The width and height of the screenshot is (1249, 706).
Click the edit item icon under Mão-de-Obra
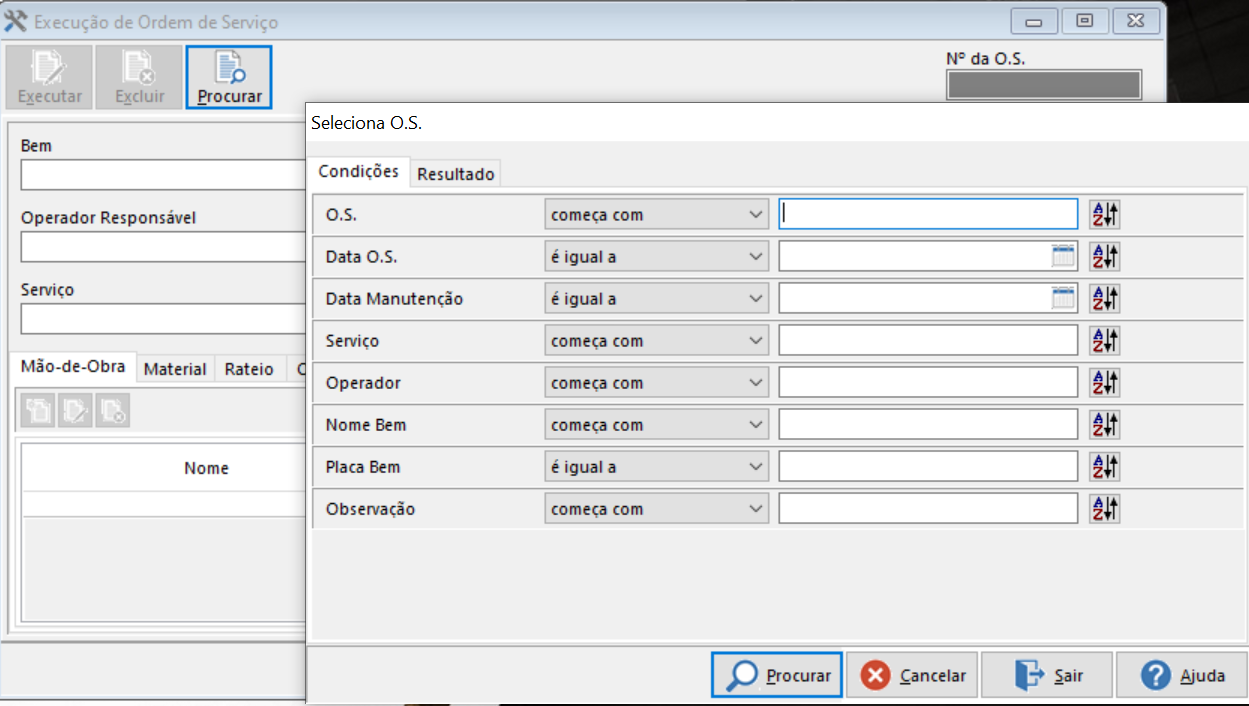pyautogui.click(x=75, y=410)
